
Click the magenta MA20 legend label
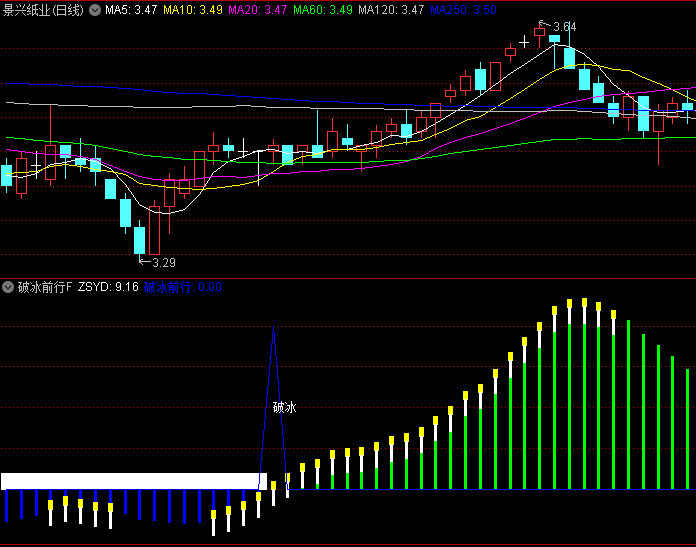[x=258, y=10]
